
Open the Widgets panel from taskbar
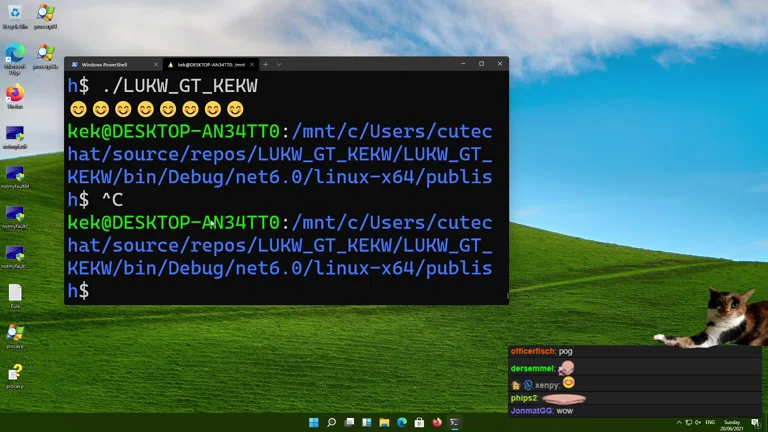point(367,422)
